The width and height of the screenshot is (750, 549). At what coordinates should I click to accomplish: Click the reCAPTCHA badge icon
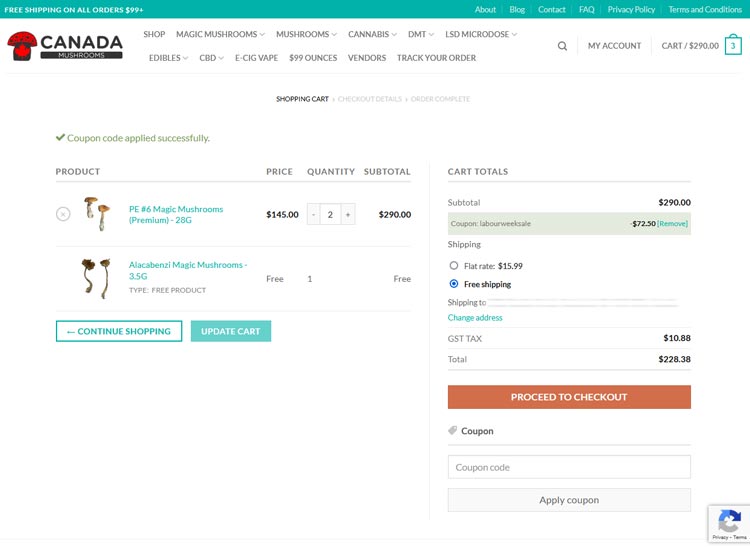coord(729,522)
